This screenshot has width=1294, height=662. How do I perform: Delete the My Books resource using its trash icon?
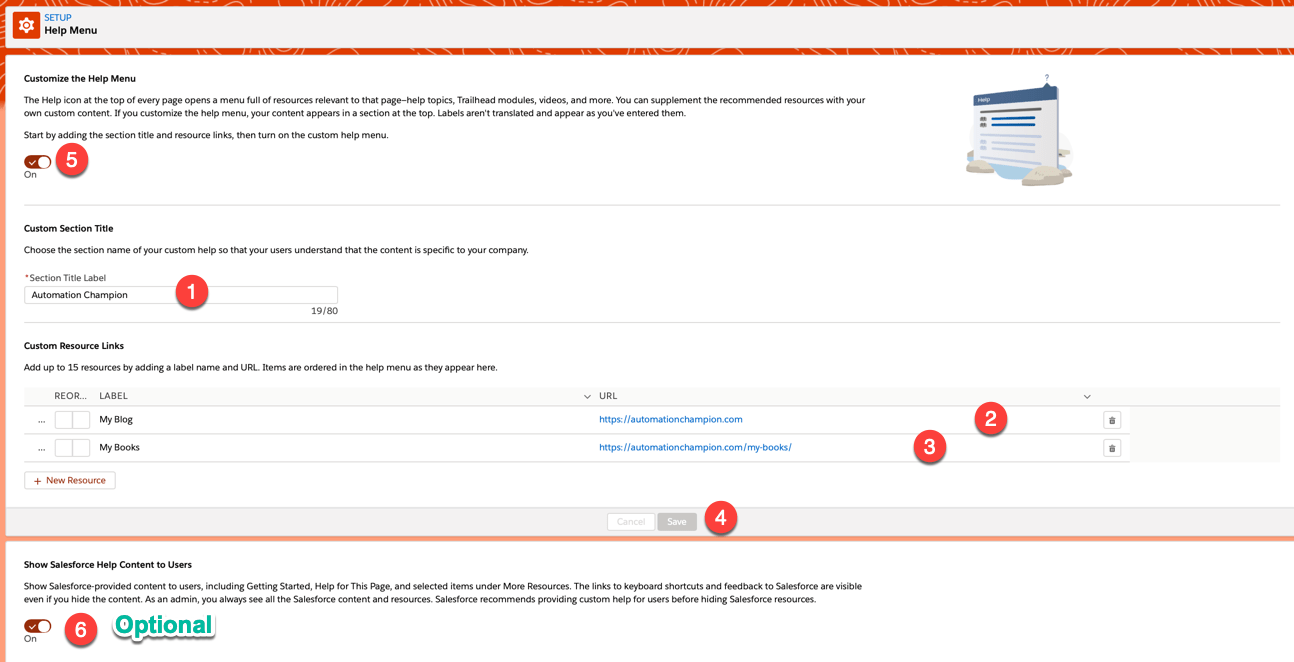1111,447
